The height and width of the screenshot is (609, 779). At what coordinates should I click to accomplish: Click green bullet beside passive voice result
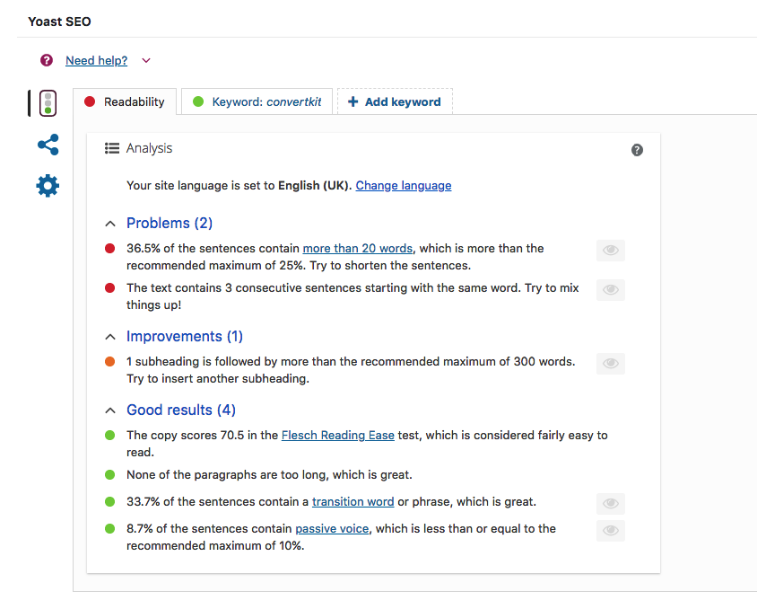[x=110, y=529]
